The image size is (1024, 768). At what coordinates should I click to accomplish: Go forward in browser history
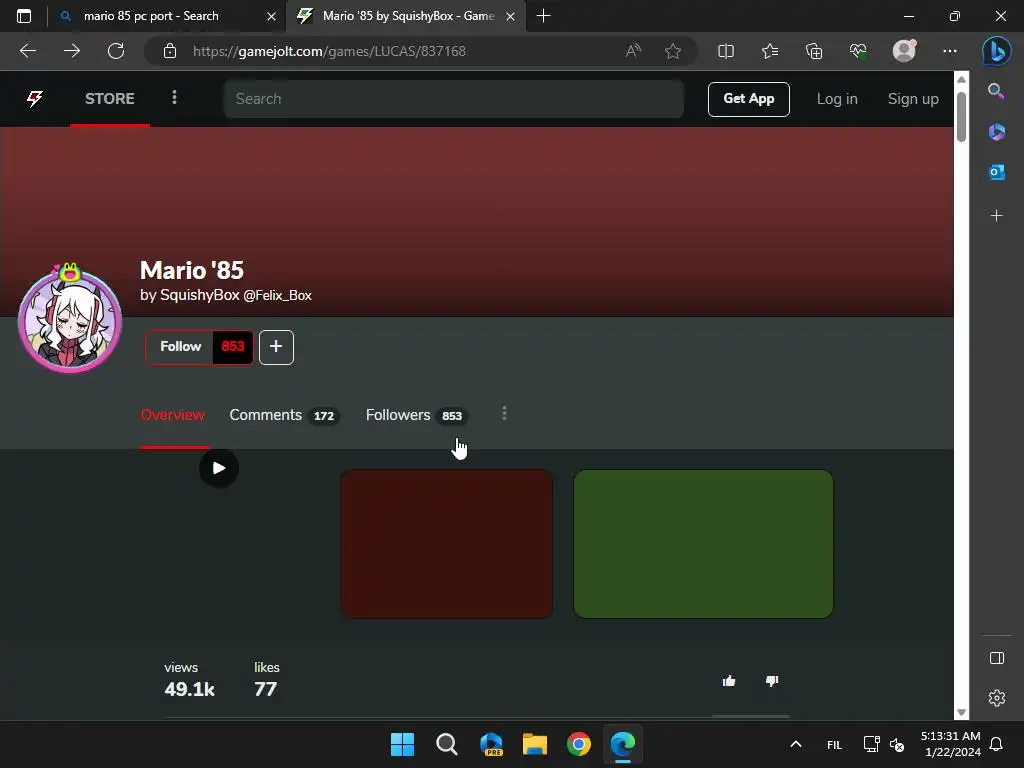[x=72, y=51]
